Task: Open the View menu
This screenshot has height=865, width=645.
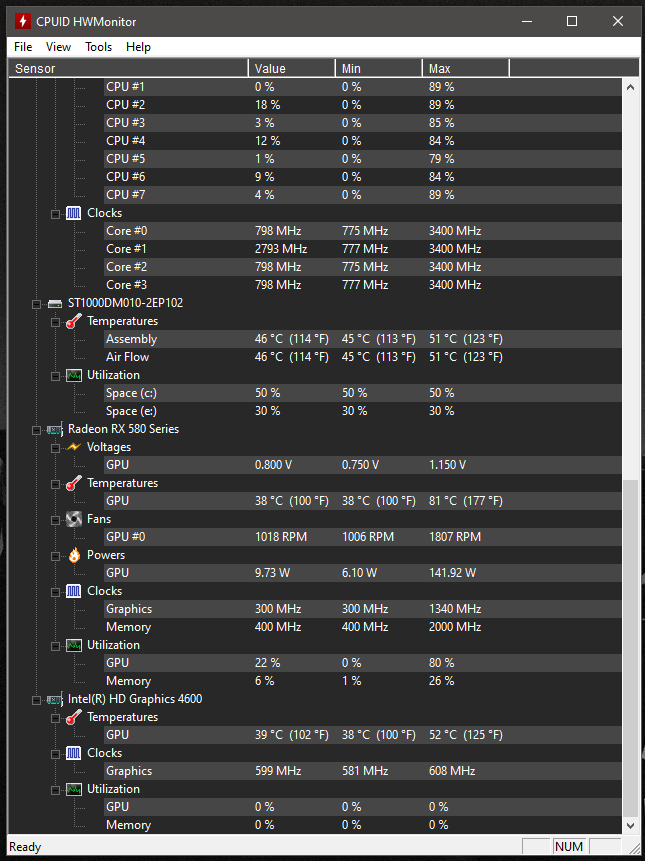Action: (x=58, y=47)
